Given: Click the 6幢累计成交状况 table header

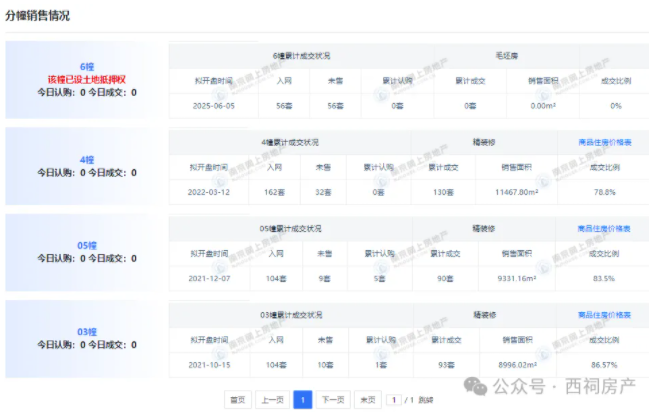Looking at the screenshot, I should [x=301, y=56].
